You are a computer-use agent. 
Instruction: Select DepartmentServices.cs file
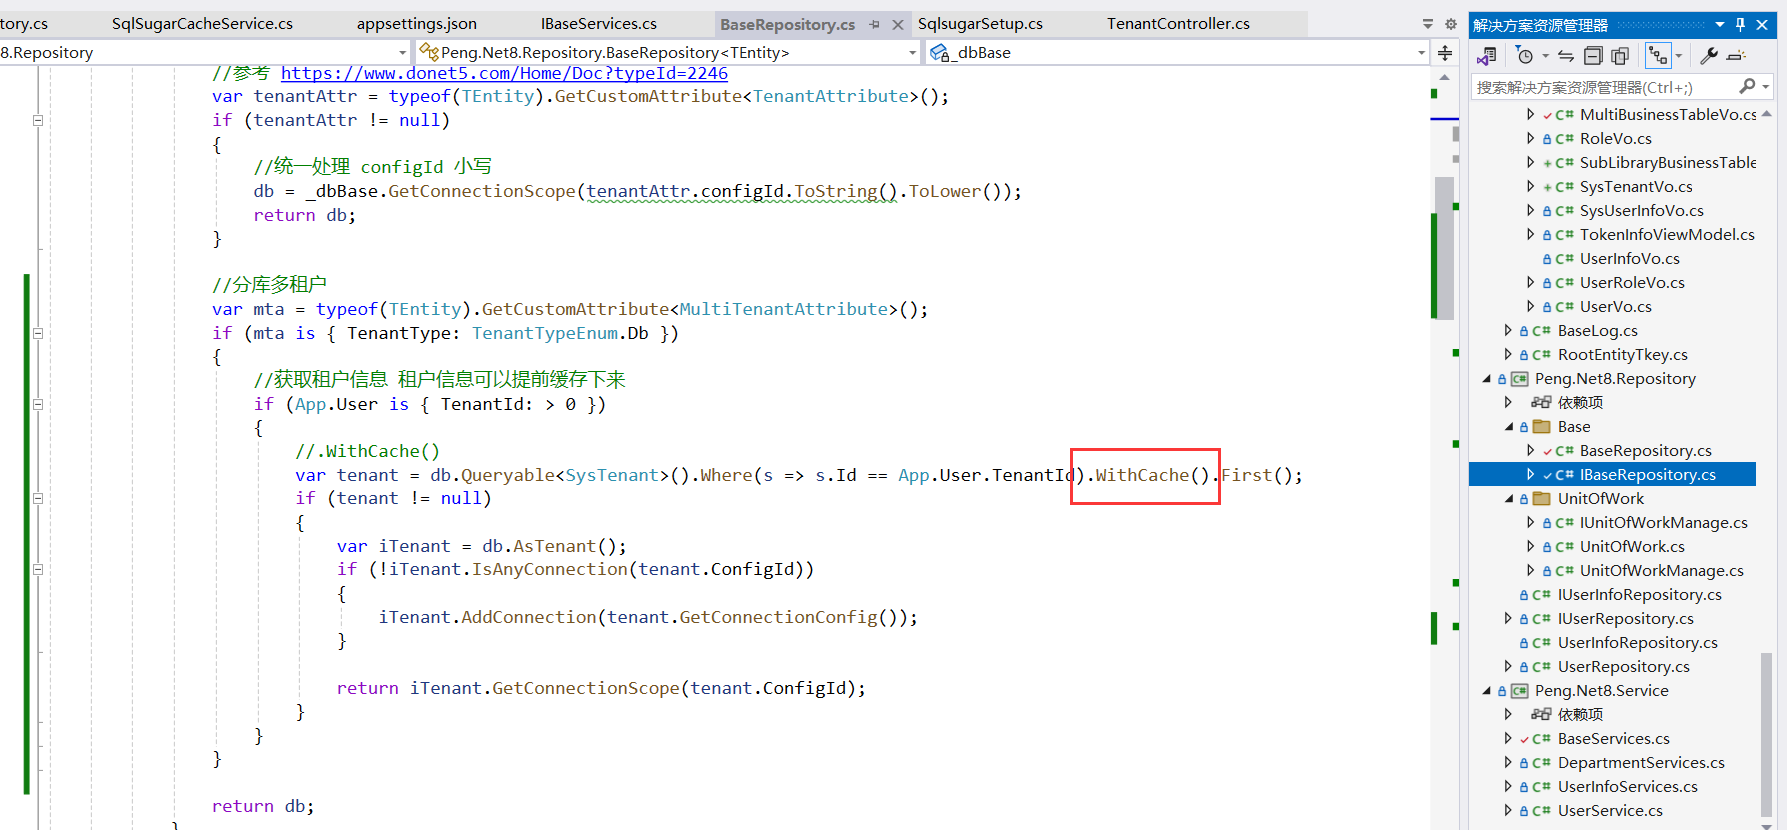(x=1641, y=763)
